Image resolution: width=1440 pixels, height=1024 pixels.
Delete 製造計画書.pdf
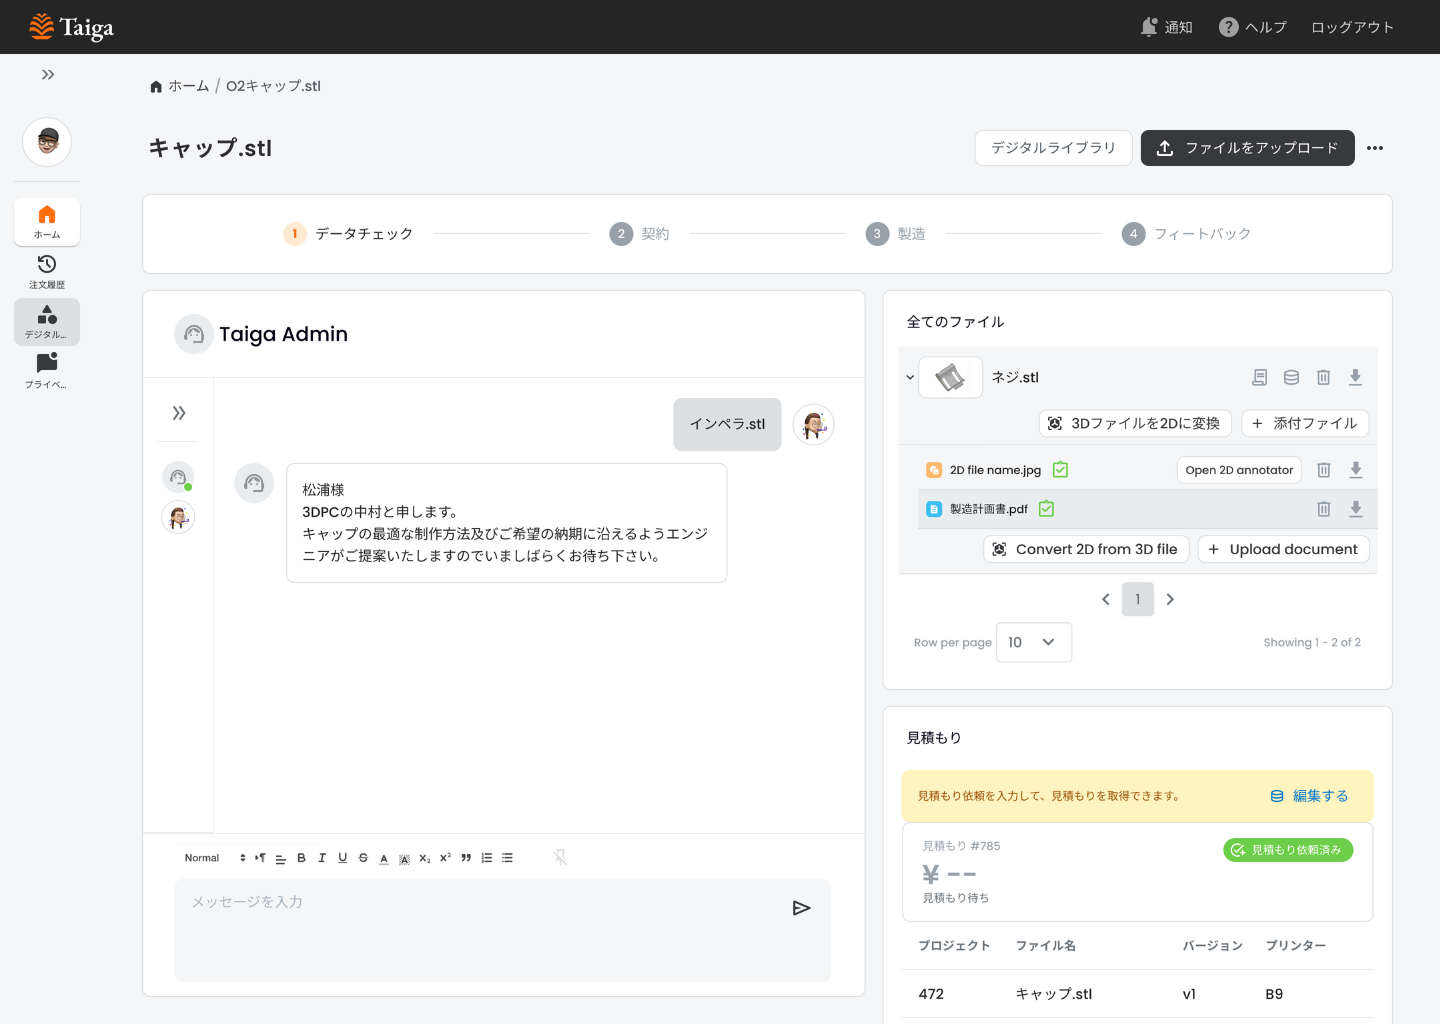click(1323, 509)
